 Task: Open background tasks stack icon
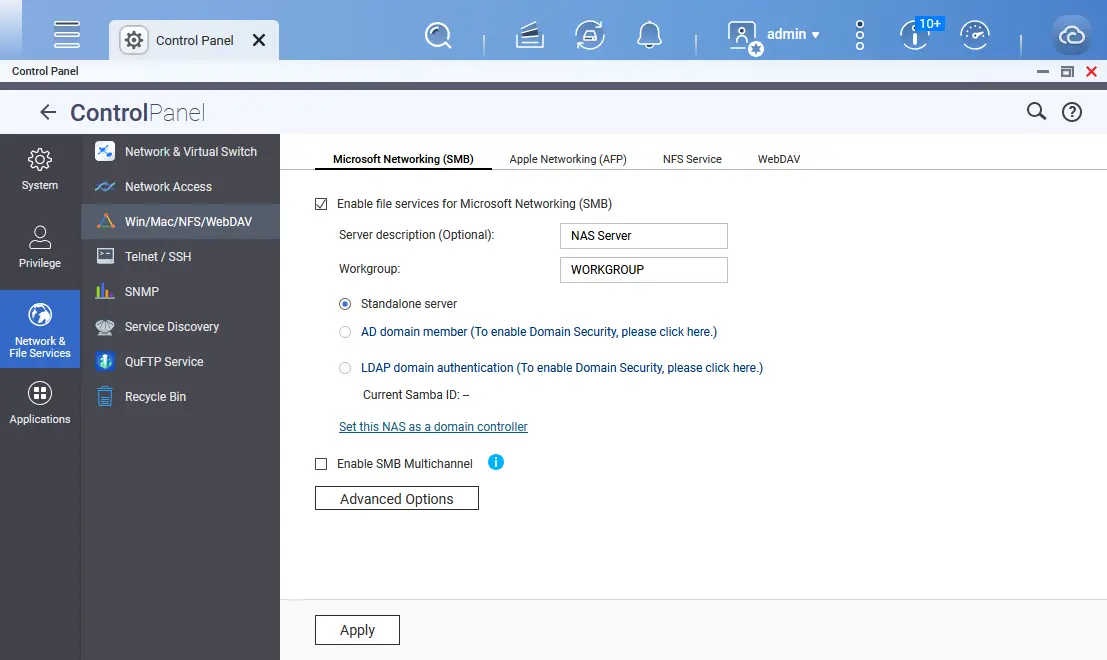point(529,35)
